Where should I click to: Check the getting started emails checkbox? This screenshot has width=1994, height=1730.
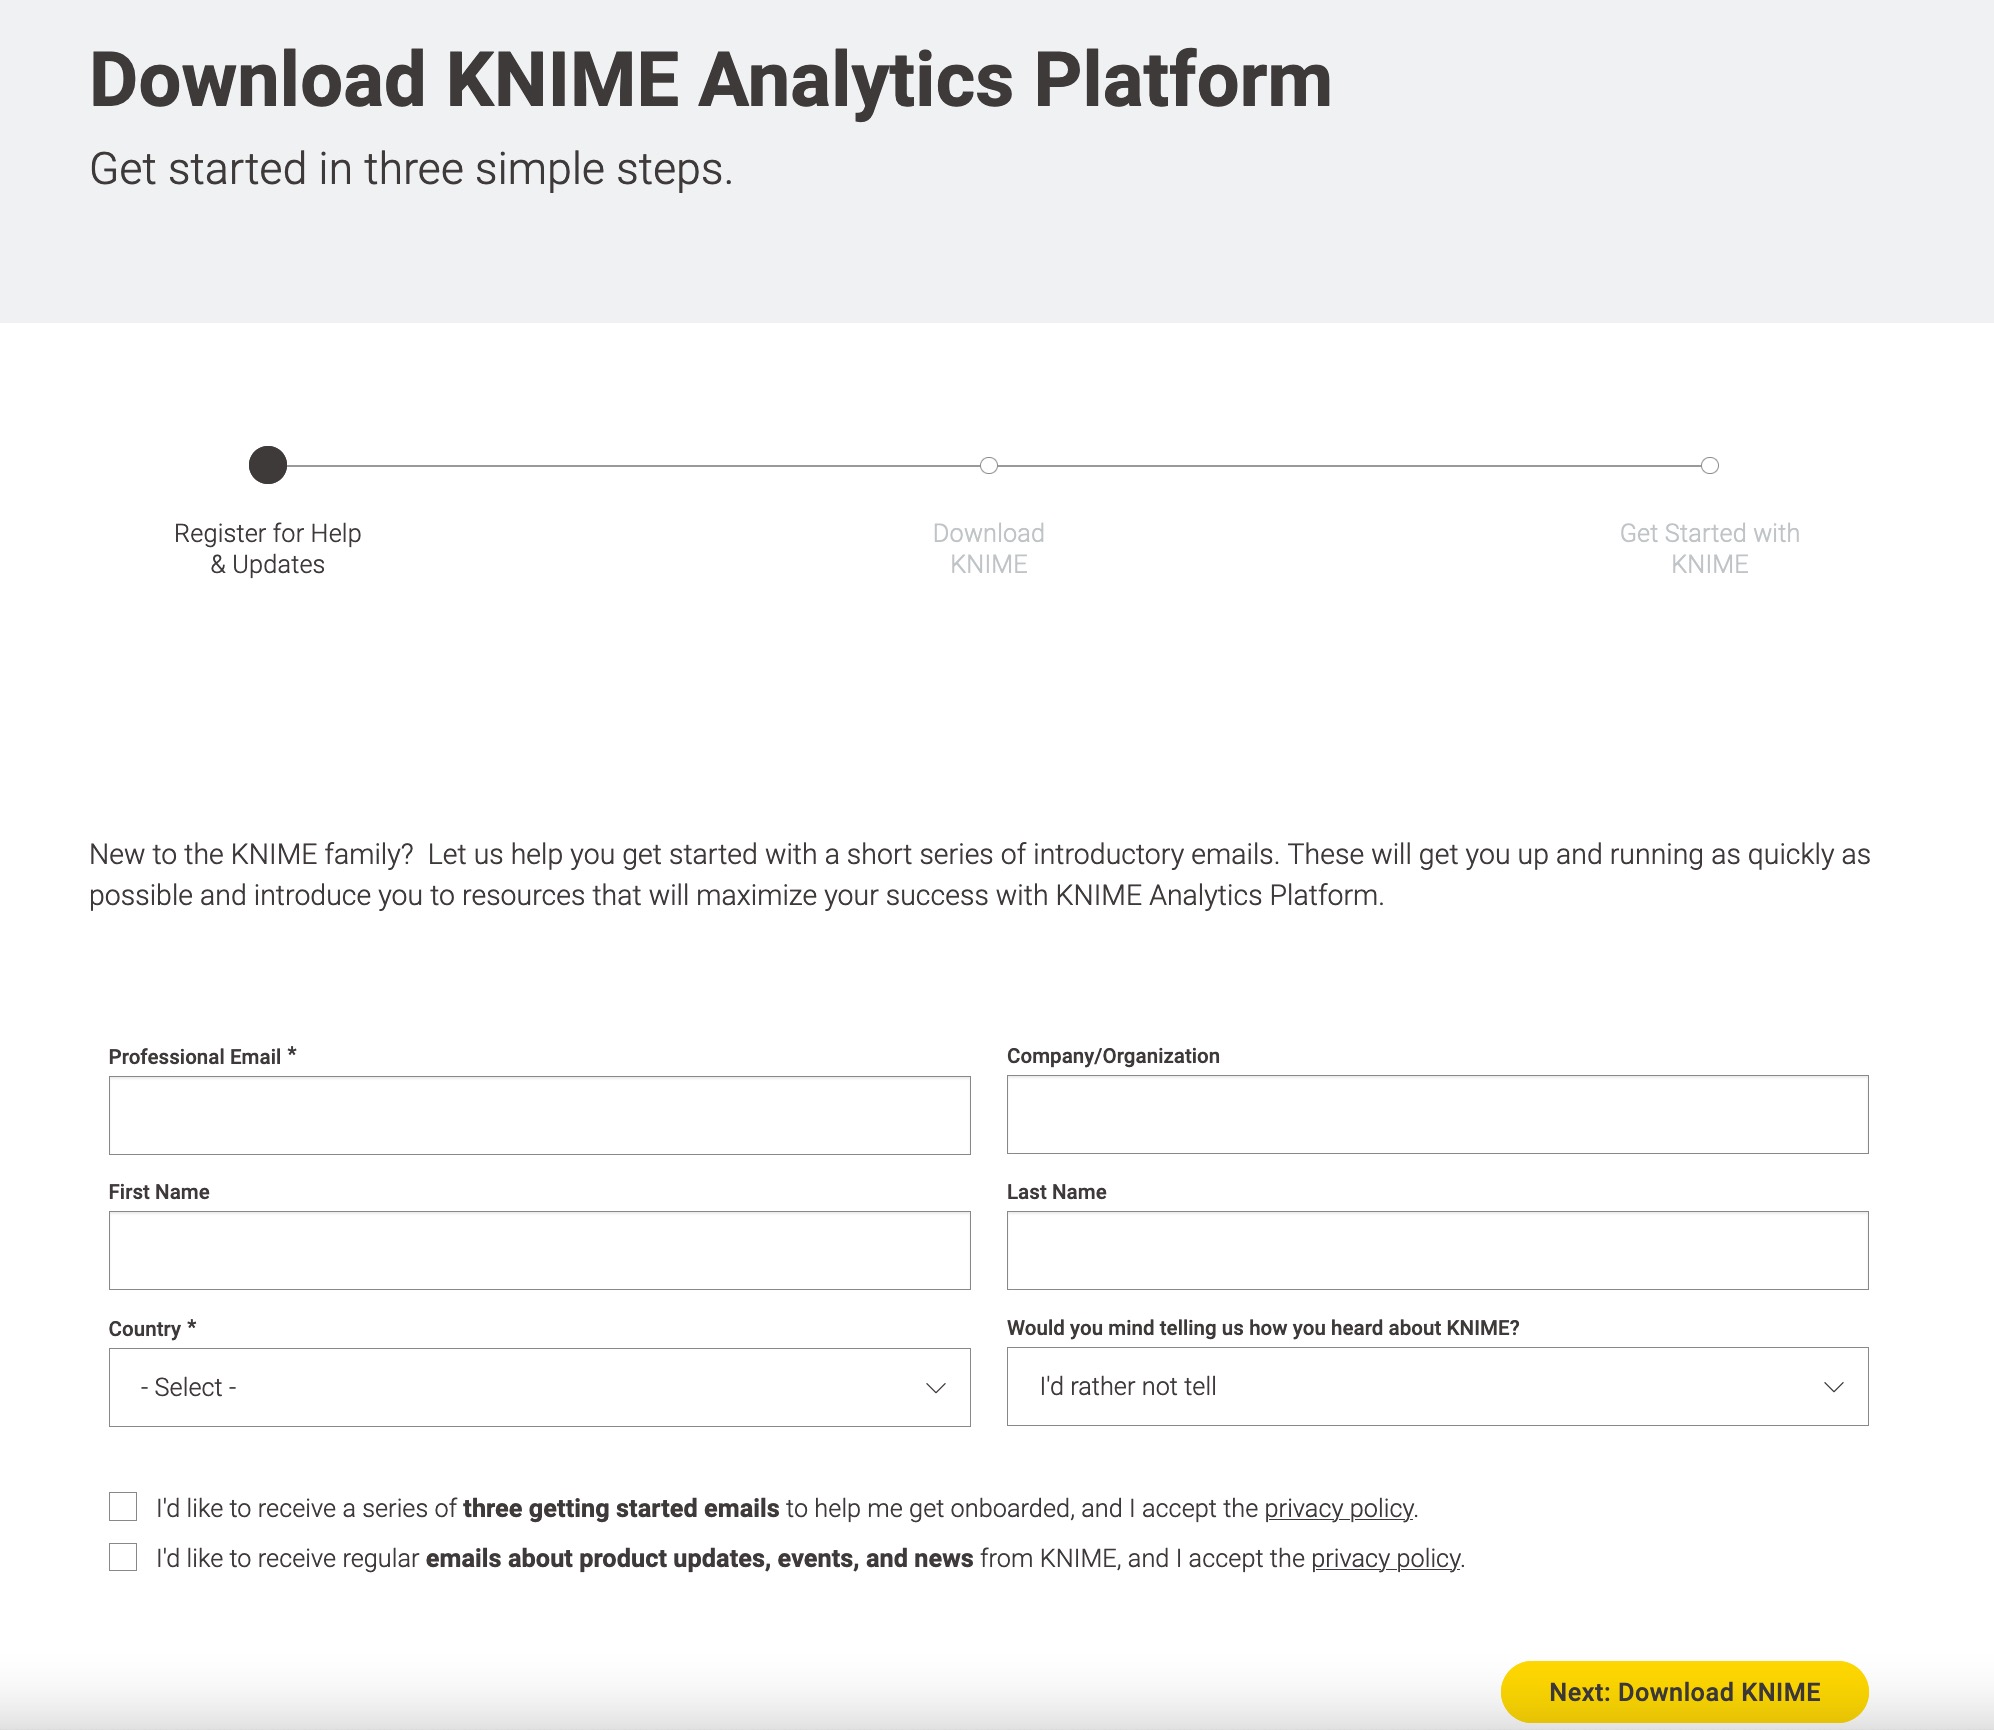click(123, 1507)
